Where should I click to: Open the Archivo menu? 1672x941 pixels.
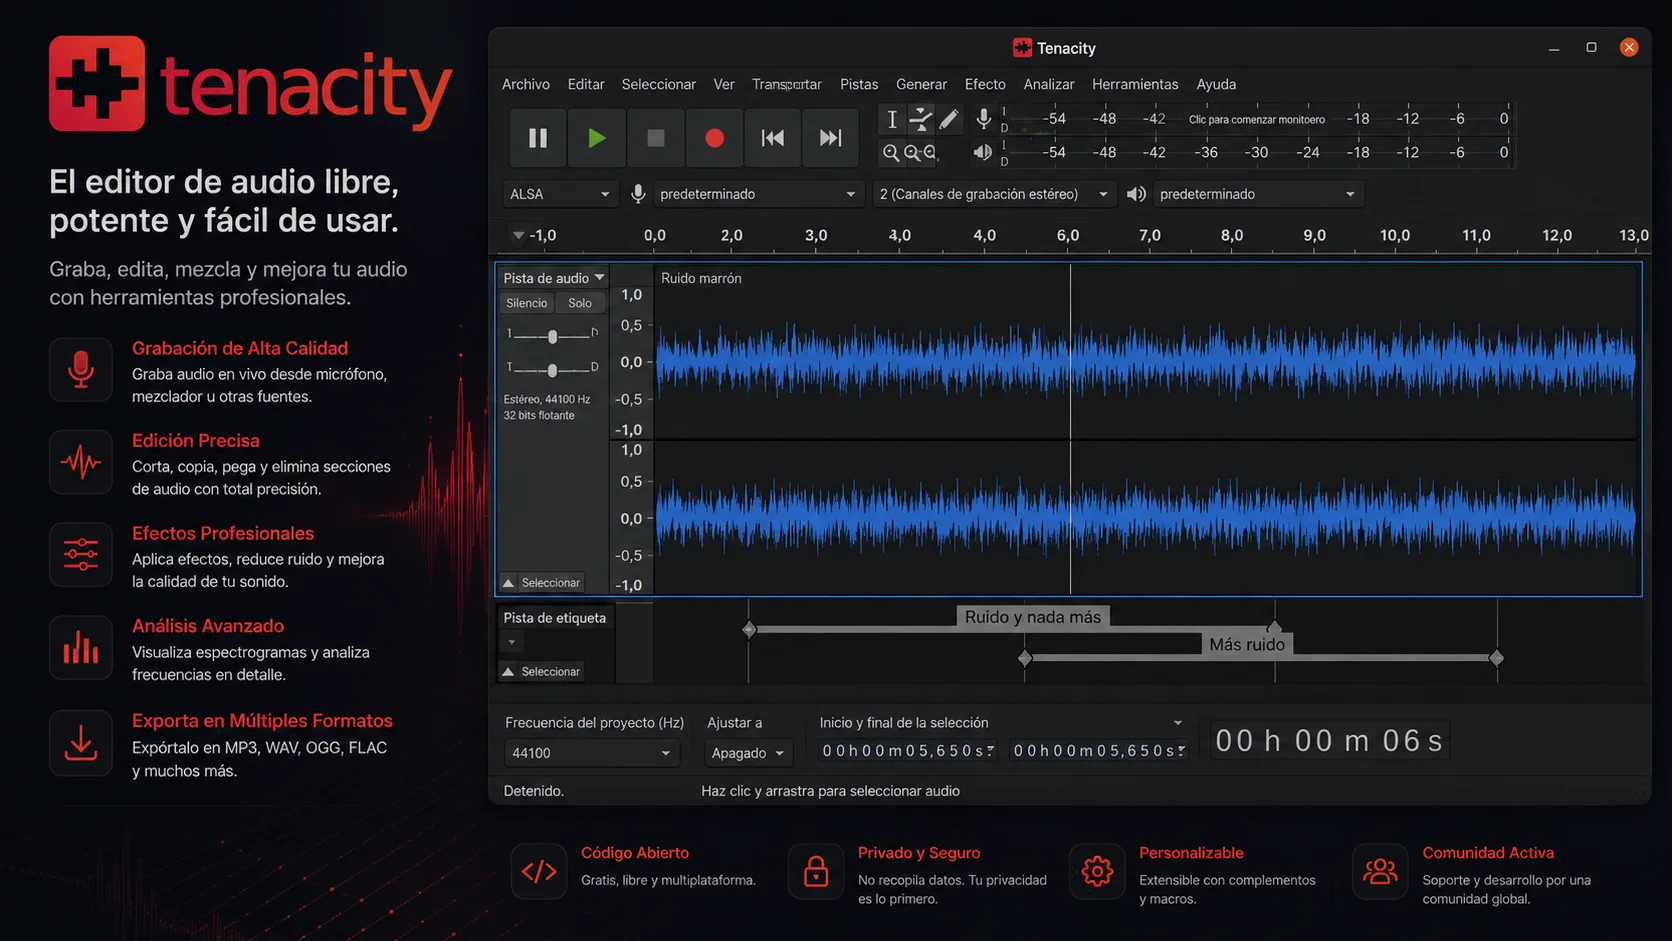[526, 84]
